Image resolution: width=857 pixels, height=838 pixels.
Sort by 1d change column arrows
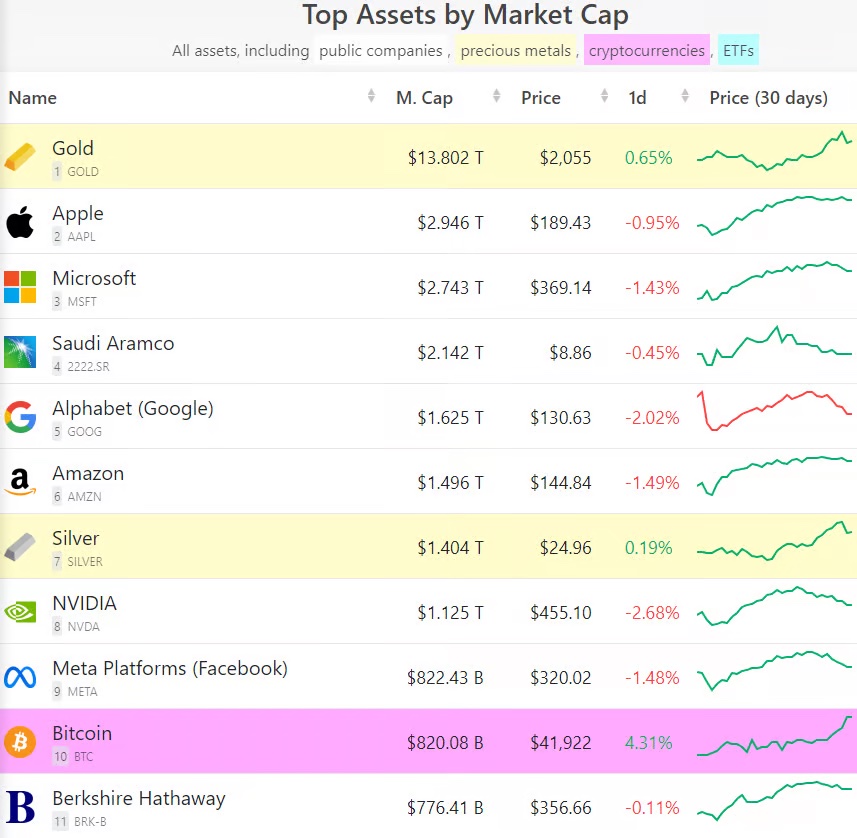click(685, 97)
